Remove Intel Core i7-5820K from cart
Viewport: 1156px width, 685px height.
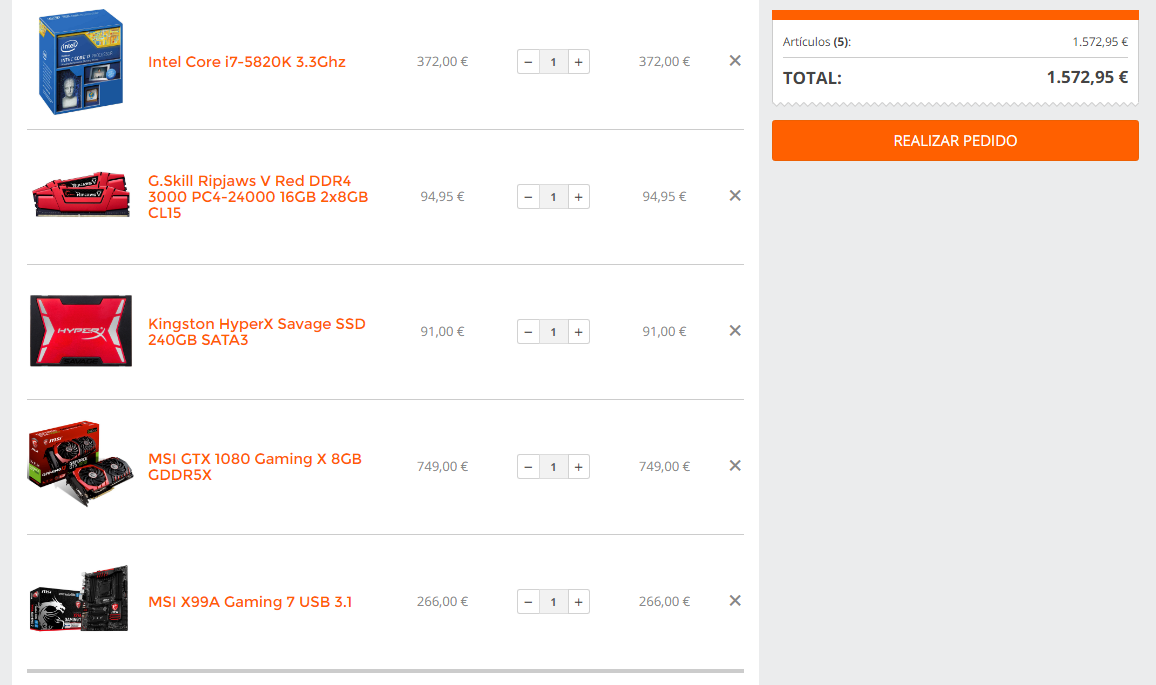(735, 60)
